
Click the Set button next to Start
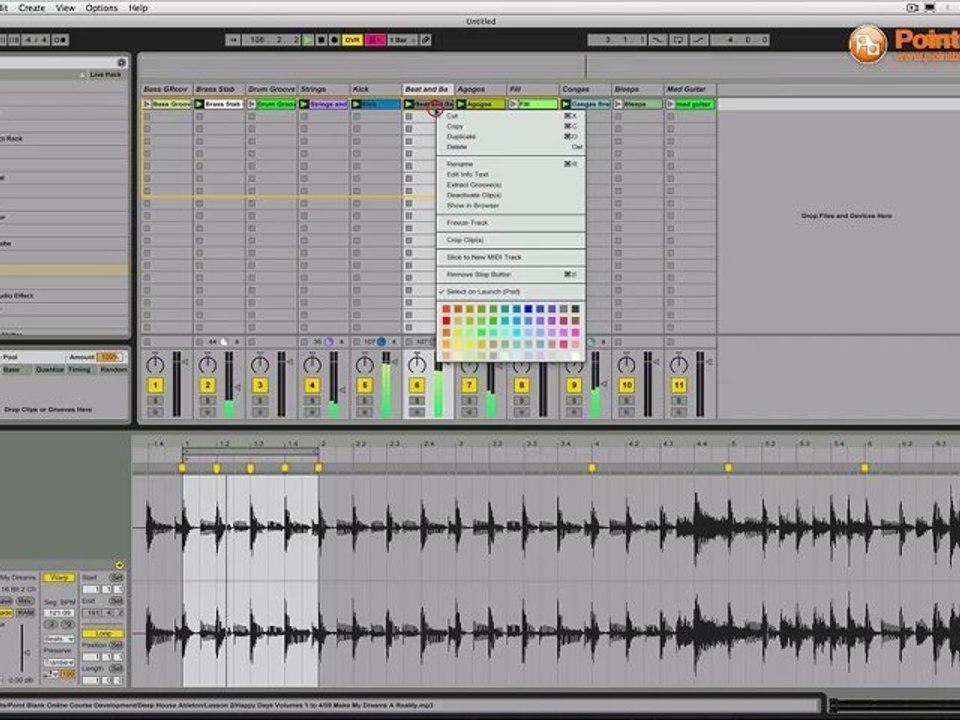(x=116, y=577)
